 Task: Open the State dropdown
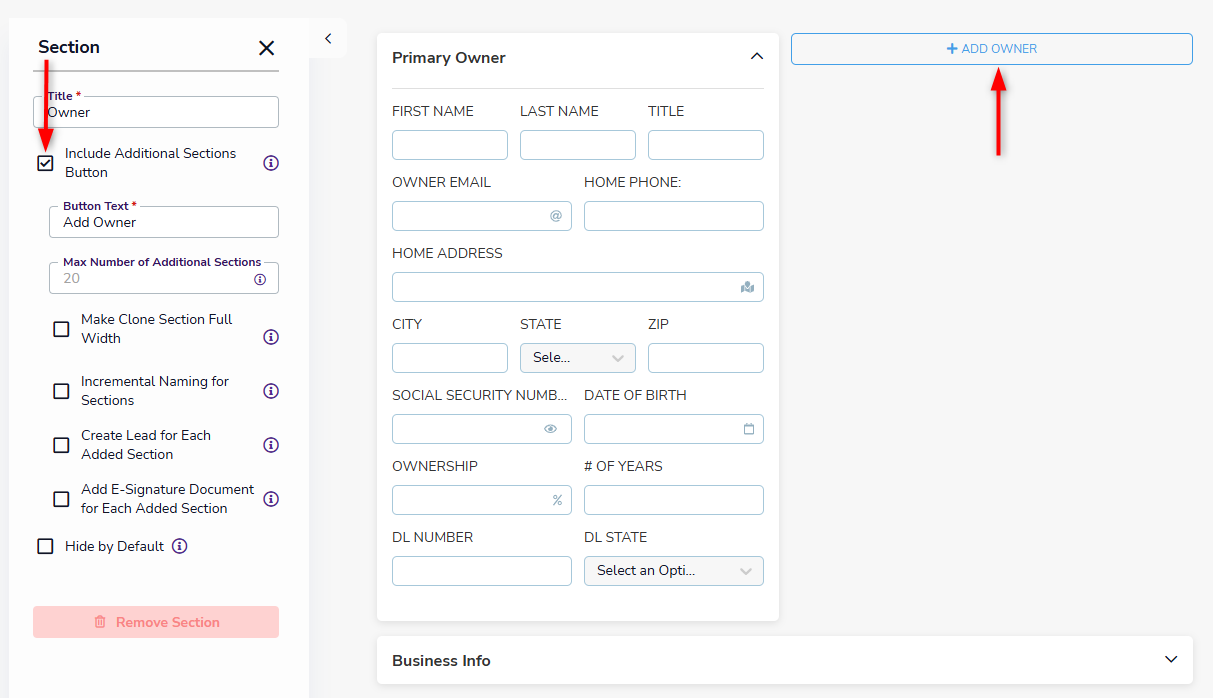coord(578,358)
